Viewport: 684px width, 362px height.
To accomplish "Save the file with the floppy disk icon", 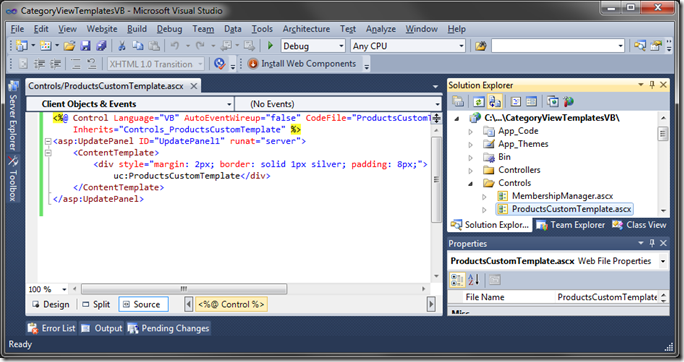I will point(86,46).
